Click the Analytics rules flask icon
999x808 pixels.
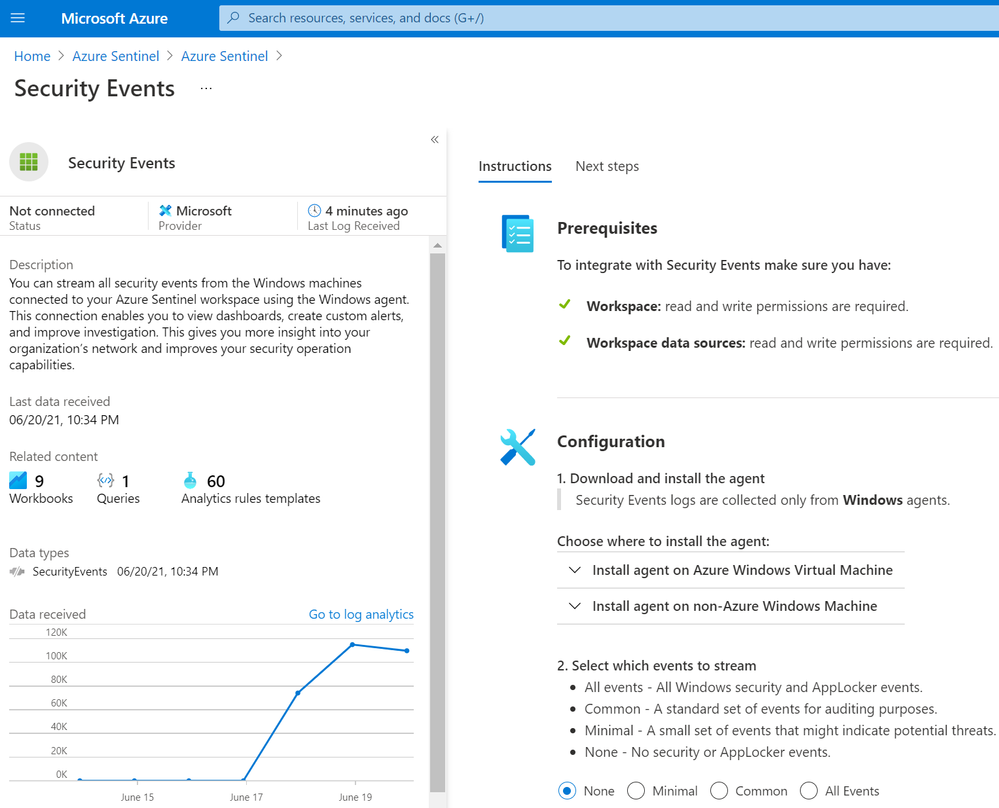point(190,480)
